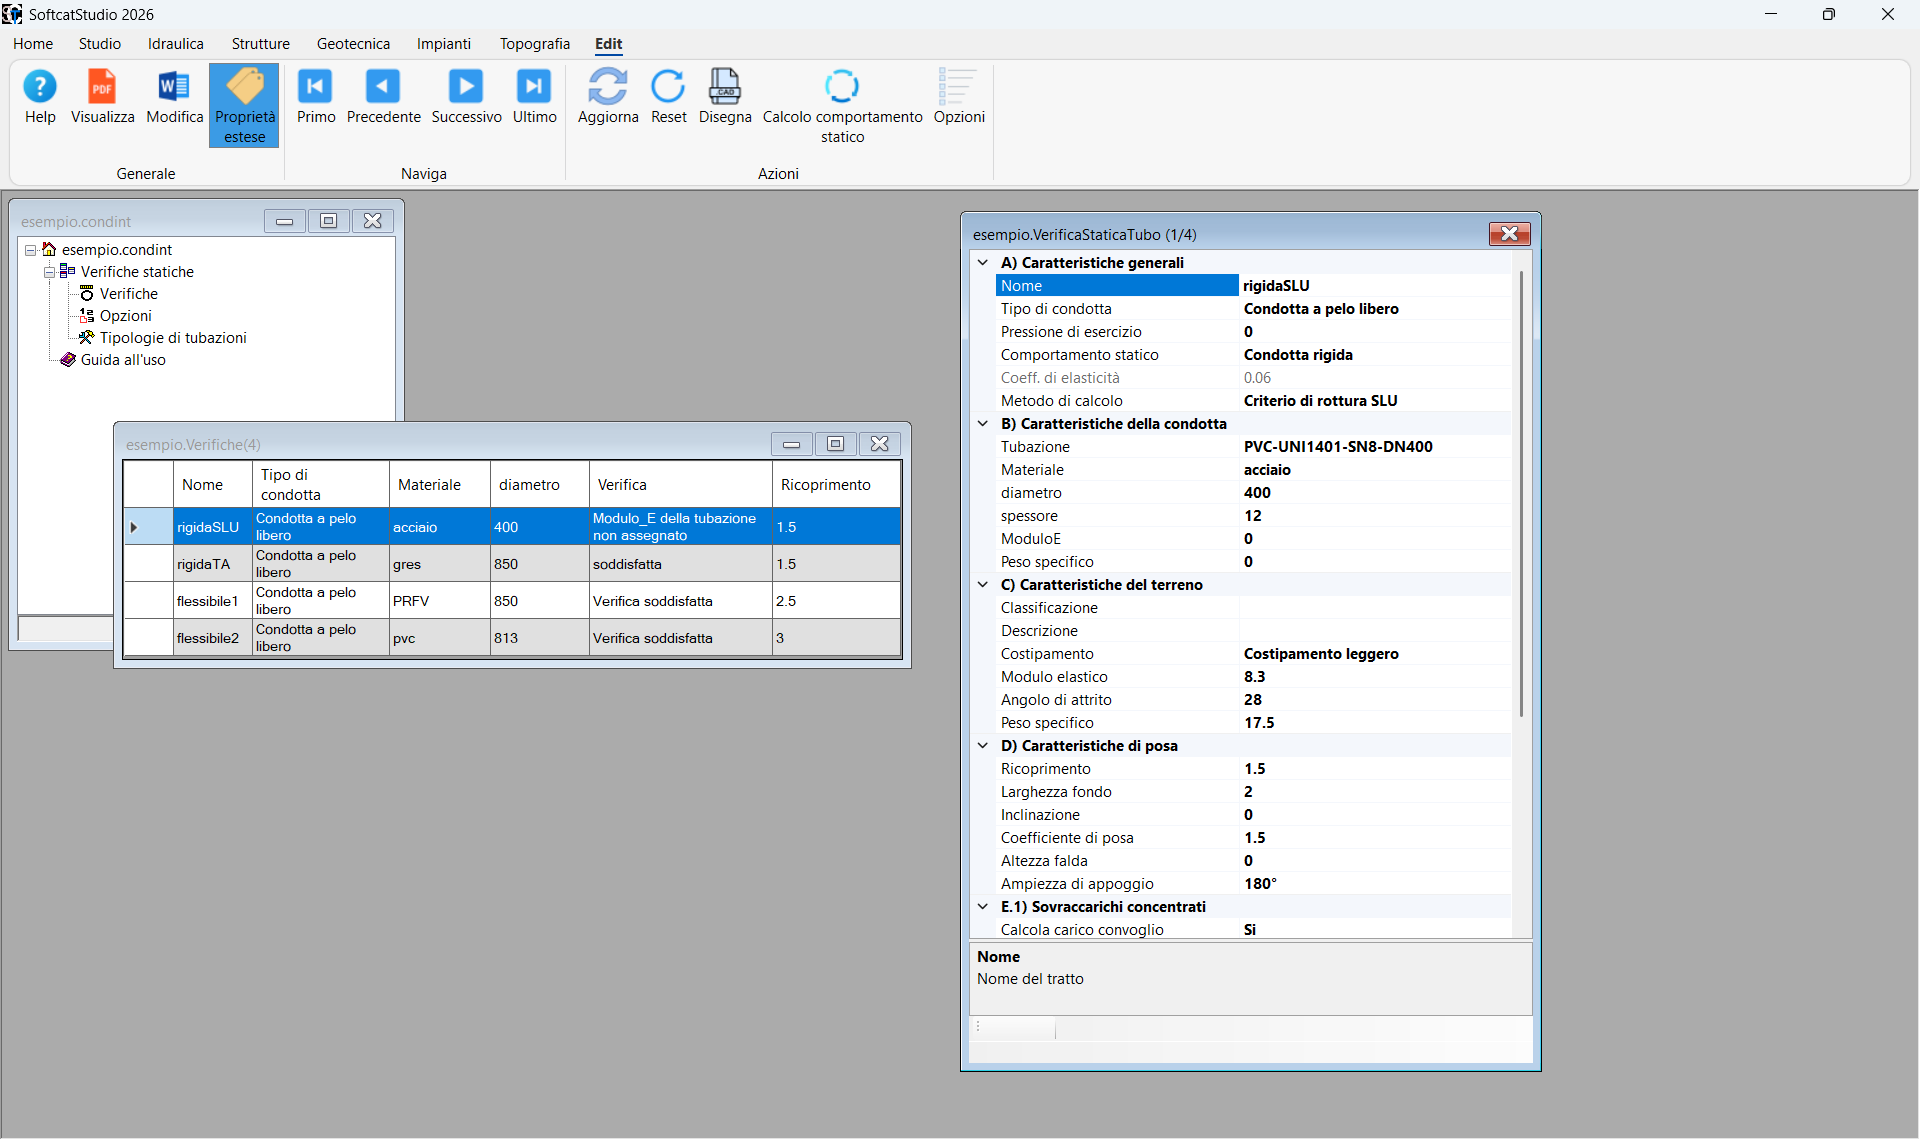Viewport: 1920px width, 1140px height.
Task: Click the Comportamento statico value Condotta rigida
Action: [1375, 355]
